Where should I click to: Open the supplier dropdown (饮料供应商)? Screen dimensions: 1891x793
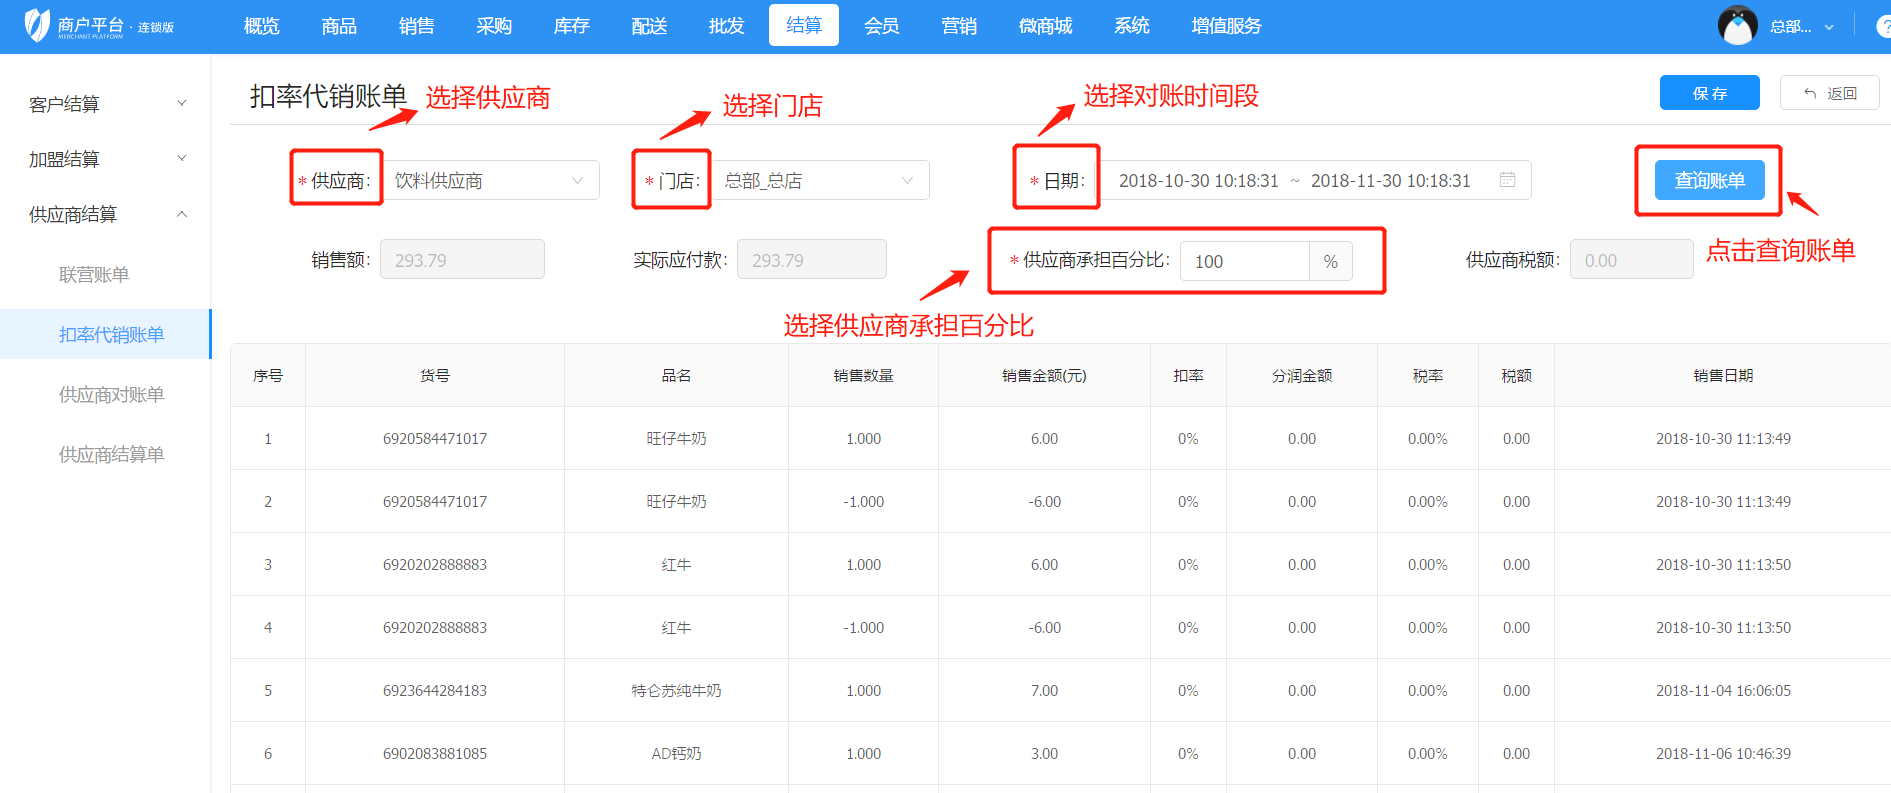tap(491, 181)
